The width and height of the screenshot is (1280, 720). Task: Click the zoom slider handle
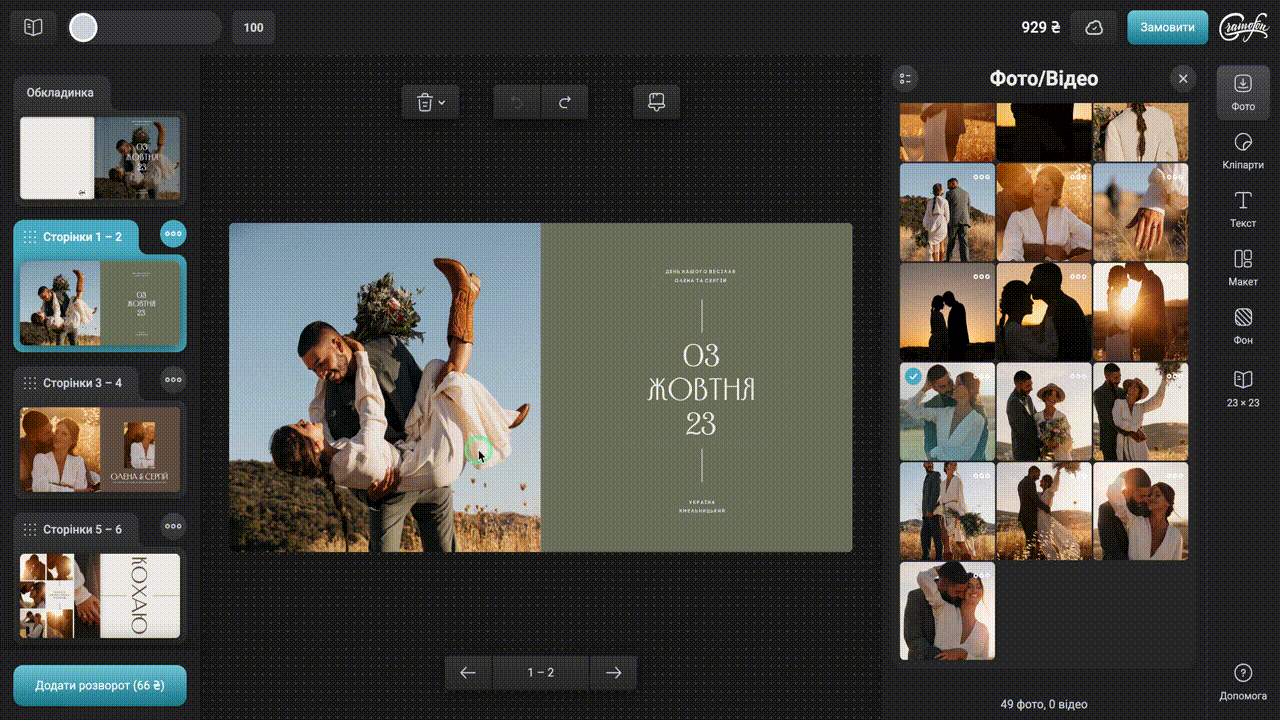point(83,28)
